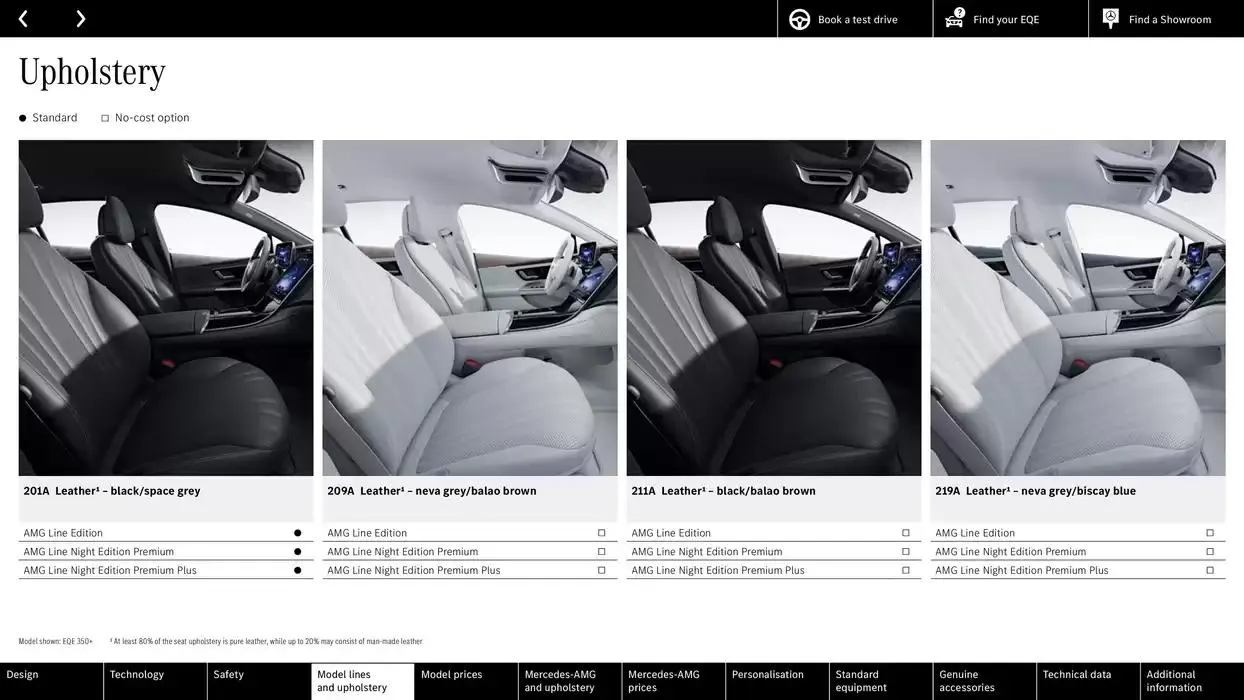This screenshot has width=1244, height=700.
Task: Open the Design tab
Action: point(51,681)
